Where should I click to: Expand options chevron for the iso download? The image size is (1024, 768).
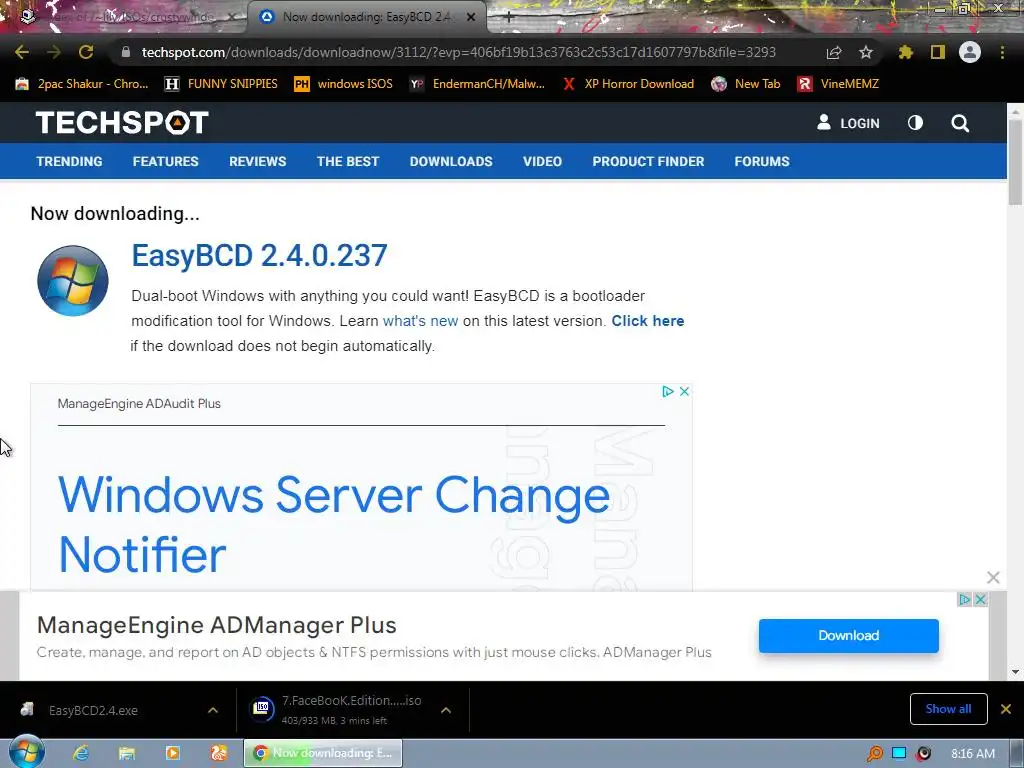coord(446,710)
